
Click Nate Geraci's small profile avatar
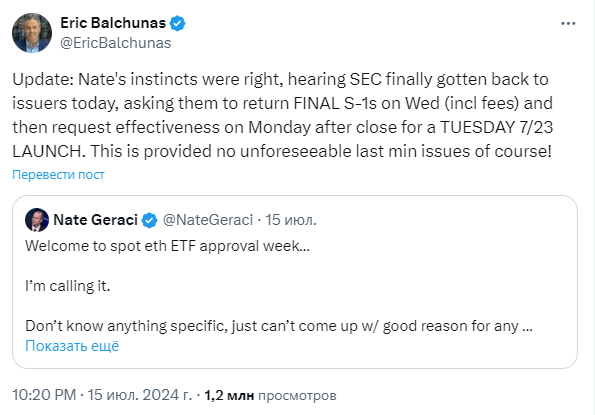(x=37, y=220)
